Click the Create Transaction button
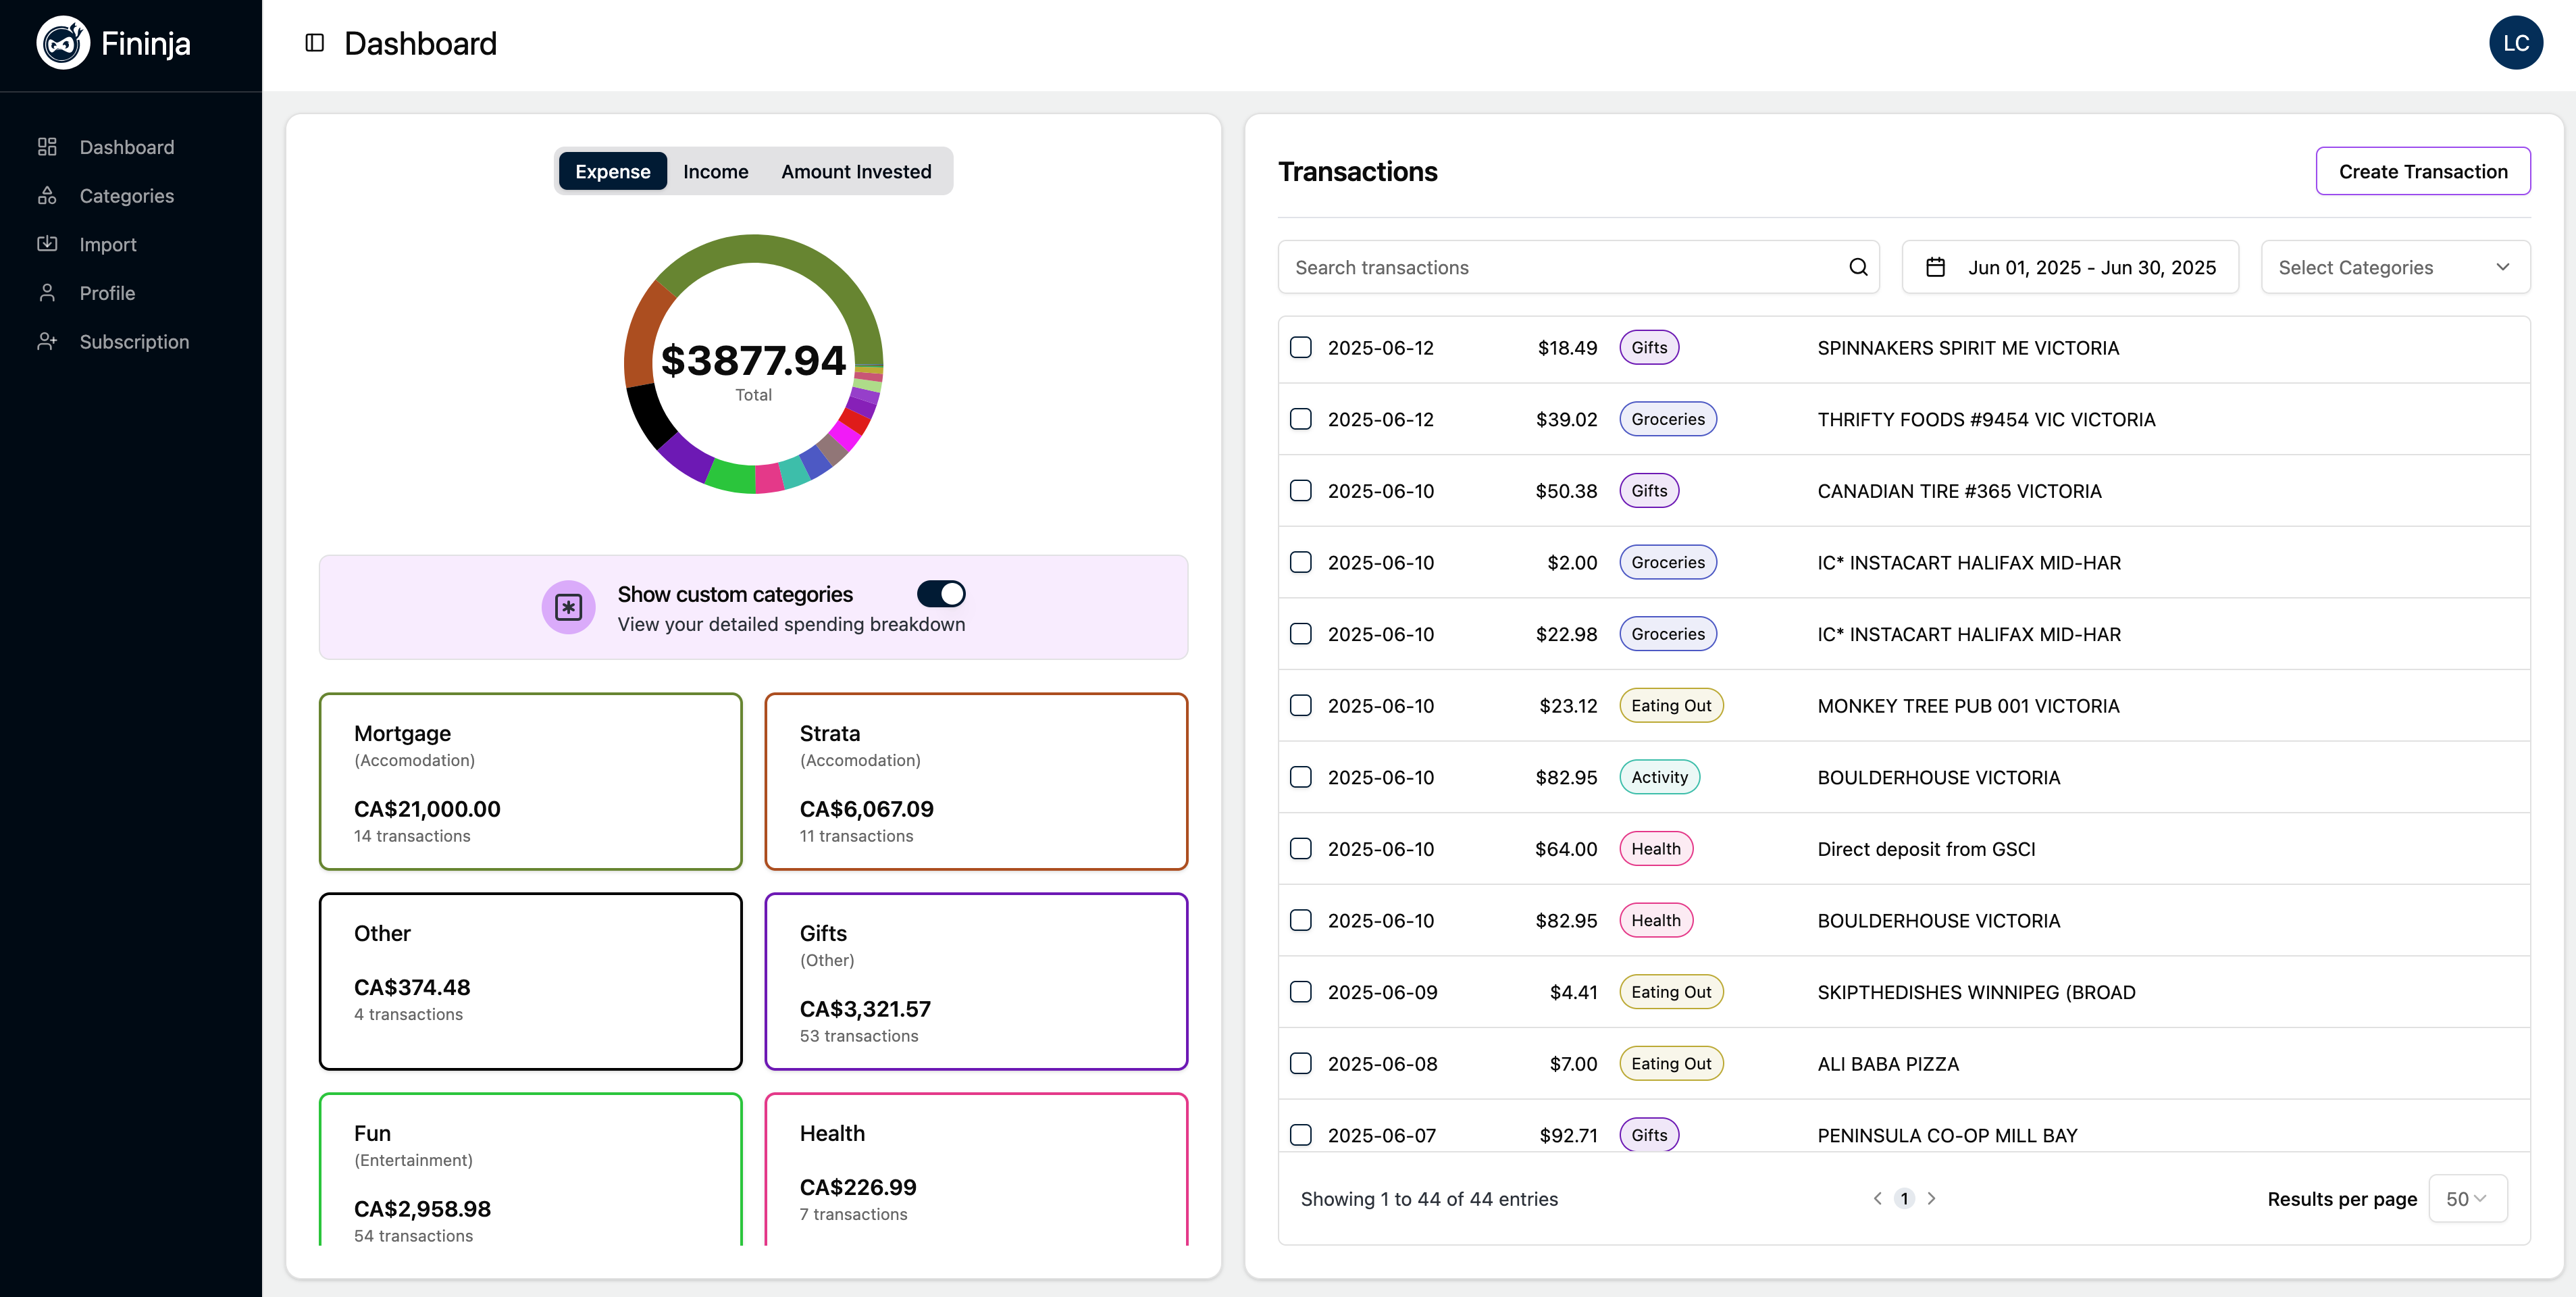Viewport: 2576px width, 1297px height. (x=2422, y=172)
